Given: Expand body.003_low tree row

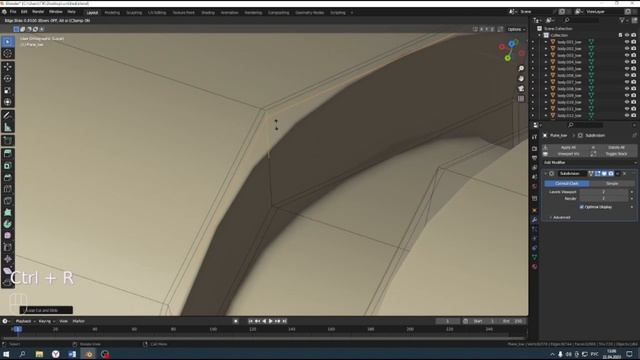Looking at the screenshot, I should pos(546,56).
